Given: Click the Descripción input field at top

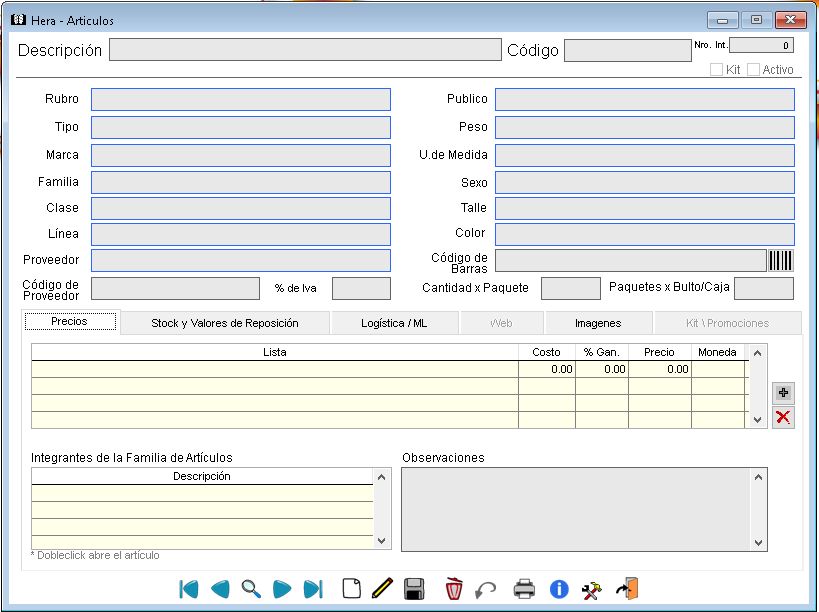Looking at the screenshot, I should pos(304,50).
